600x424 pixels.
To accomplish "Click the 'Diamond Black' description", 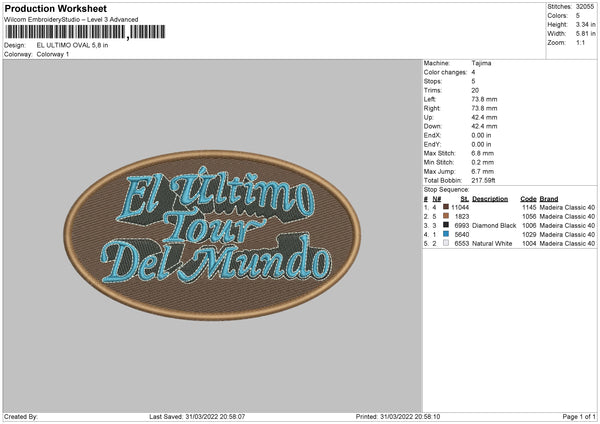I will pyautogui.click(x=494, y=225).
